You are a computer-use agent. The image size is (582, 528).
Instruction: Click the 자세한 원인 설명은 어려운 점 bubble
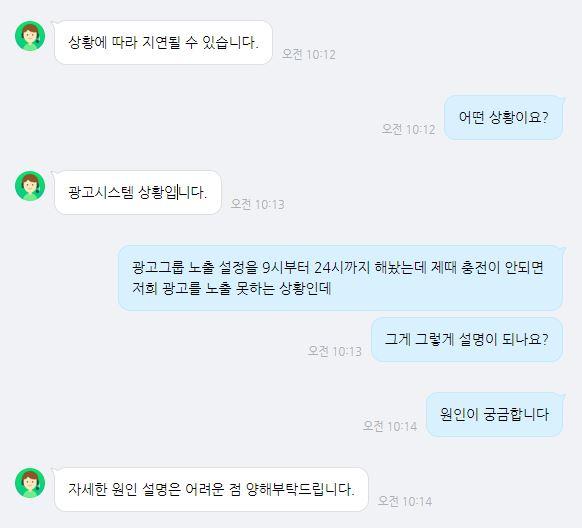coord(211,489)
